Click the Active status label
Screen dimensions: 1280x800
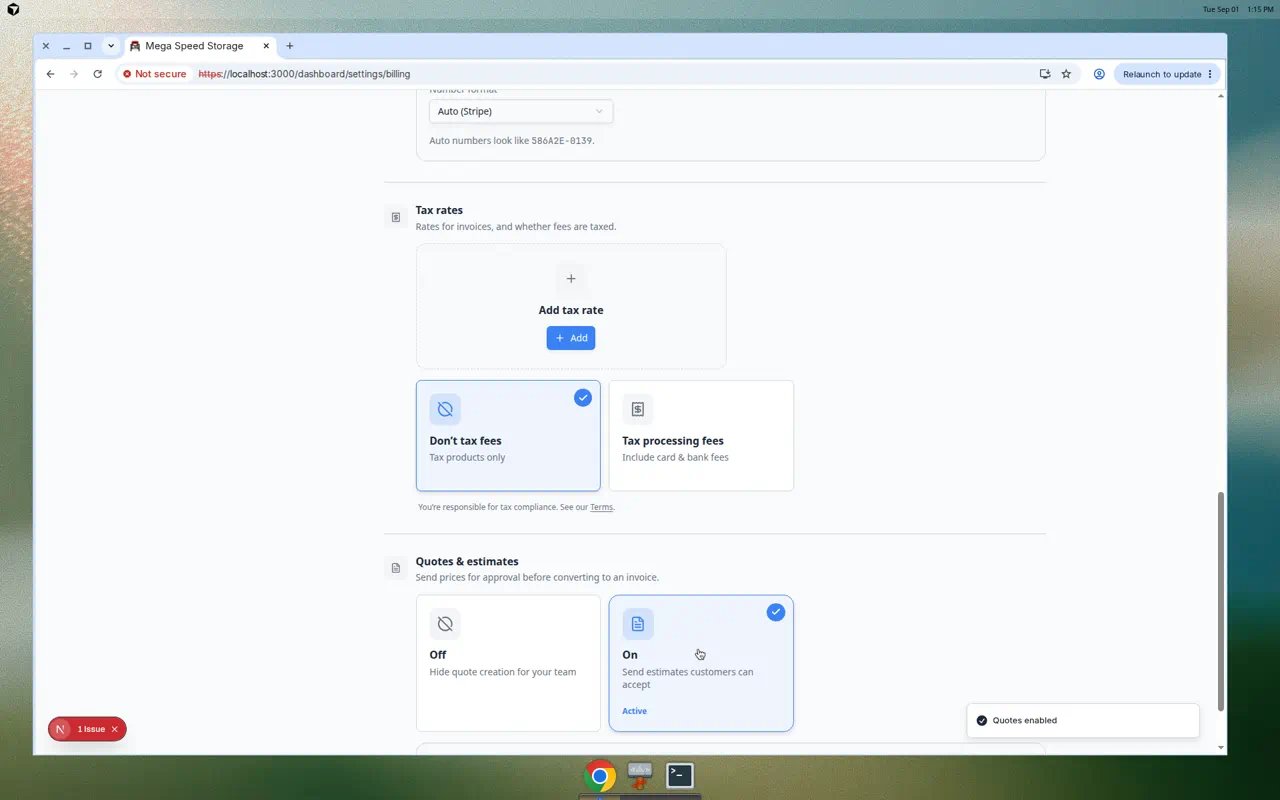(x=635, y=711)
